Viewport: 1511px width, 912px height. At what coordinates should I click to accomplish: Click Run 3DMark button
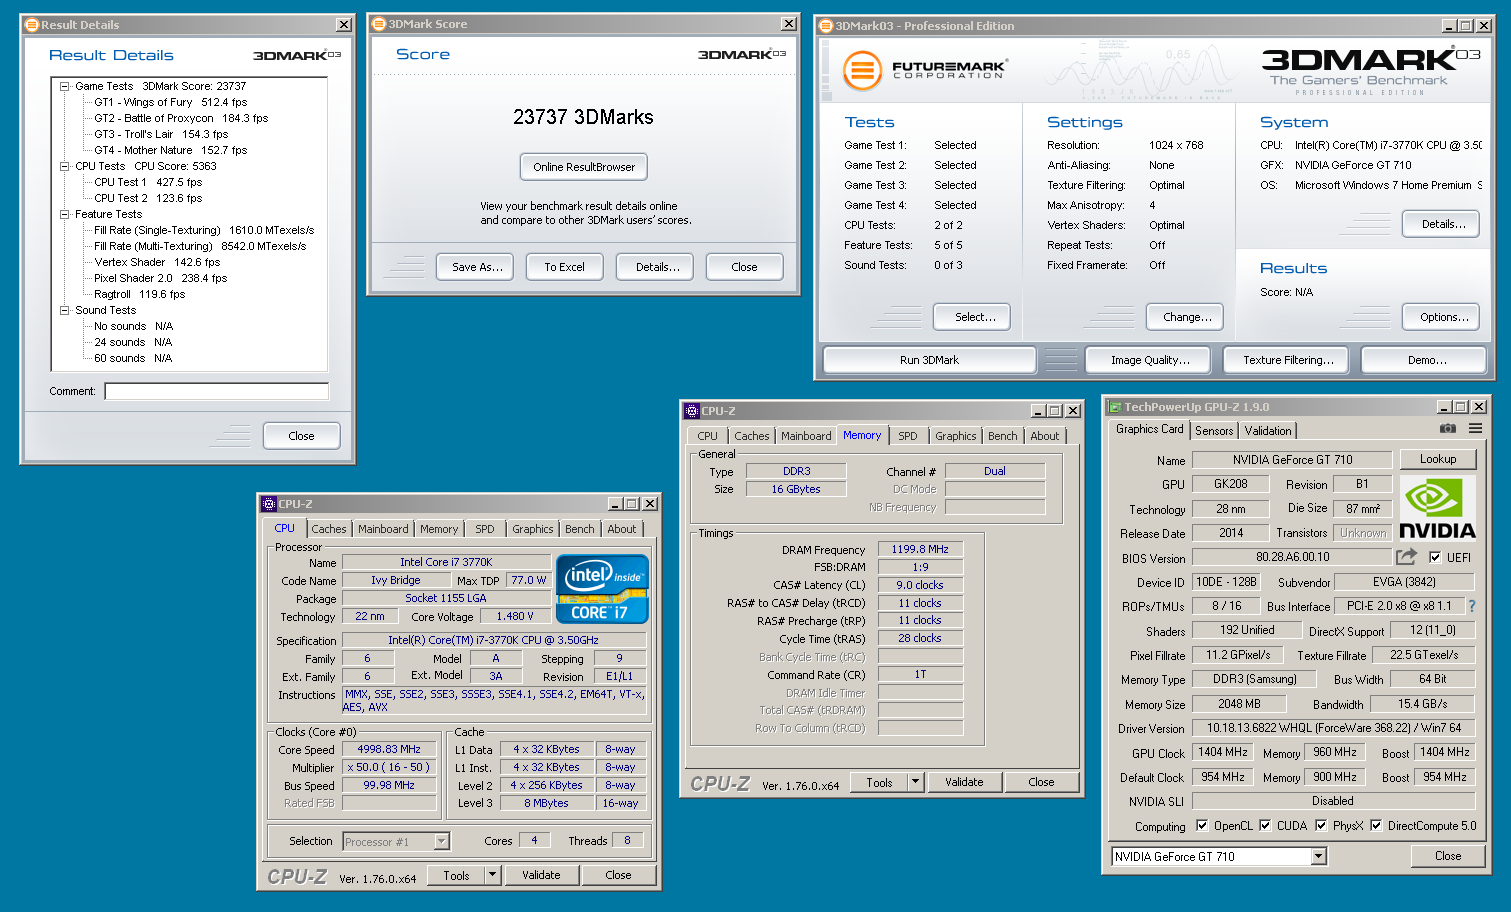pos(929,360)
